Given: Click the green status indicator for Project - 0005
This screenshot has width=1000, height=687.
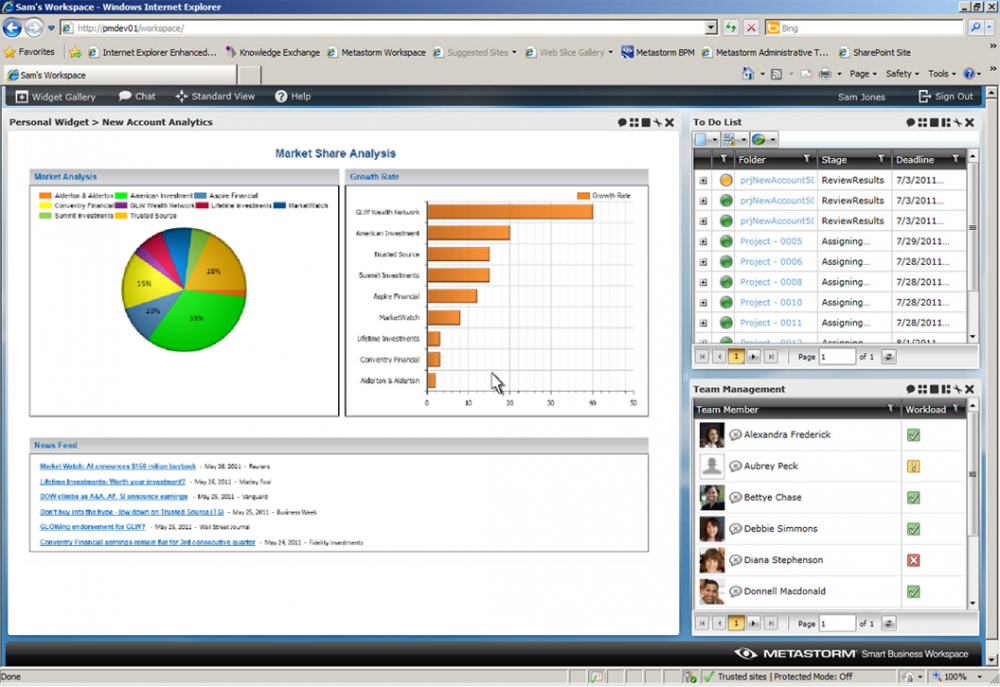Looking at the screenshot, I should tap(726, 242).
